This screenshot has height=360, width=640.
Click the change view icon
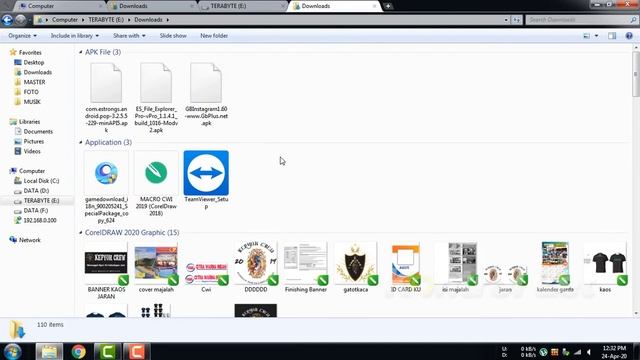(587, 36)
